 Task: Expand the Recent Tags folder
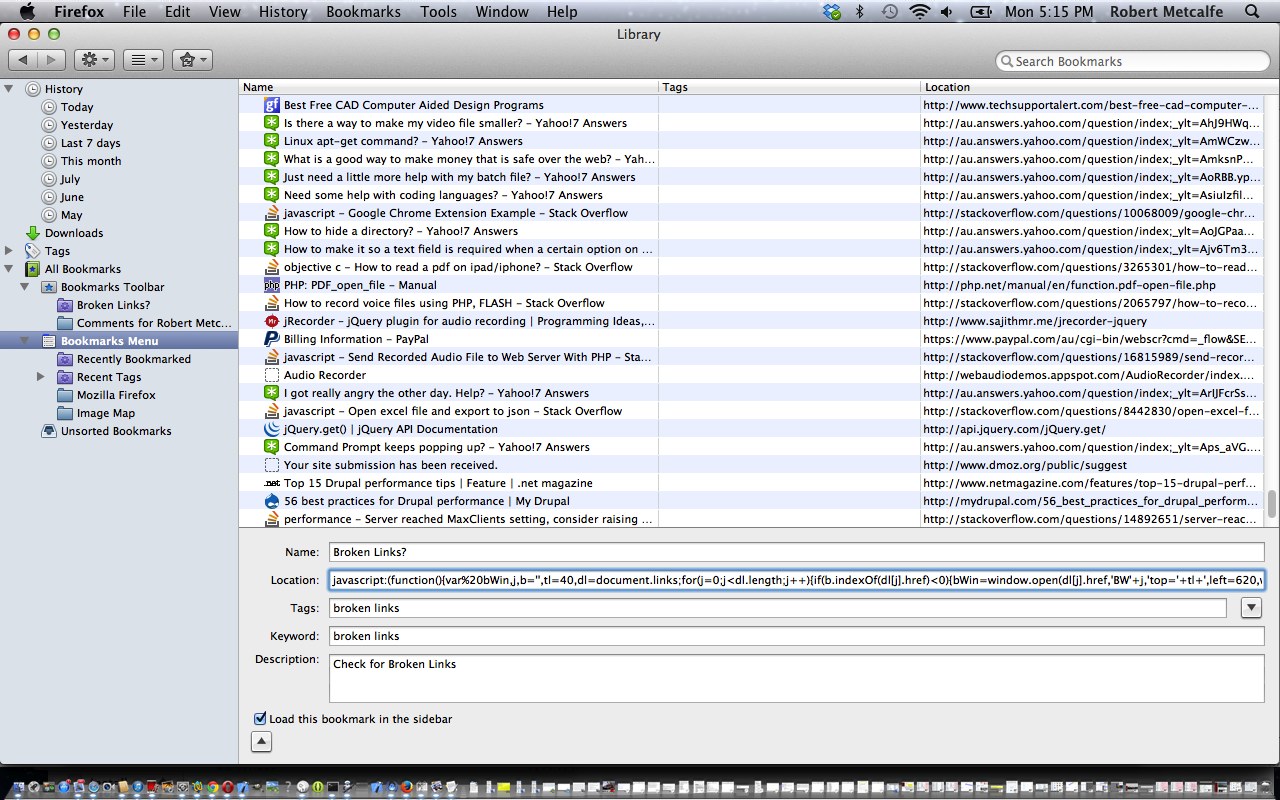tap(41, 377)
